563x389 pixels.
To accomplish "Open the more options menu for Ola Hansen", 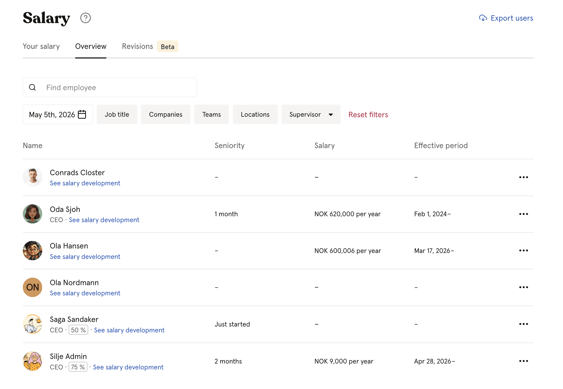I will [523, 250].
